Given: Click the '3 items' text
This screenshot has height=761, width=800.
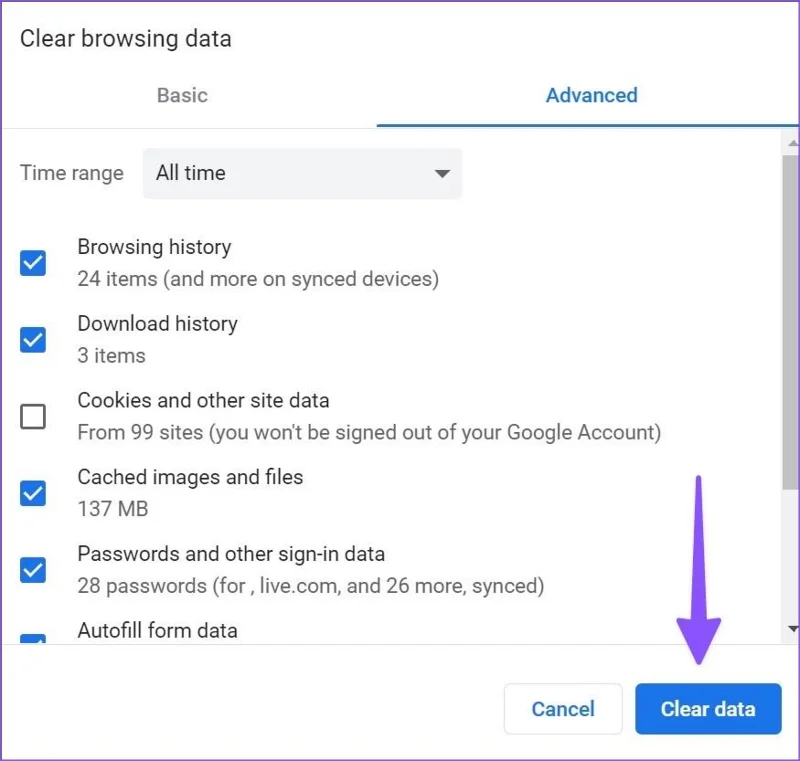Looking at the screenshot, I should coord(111,356).
